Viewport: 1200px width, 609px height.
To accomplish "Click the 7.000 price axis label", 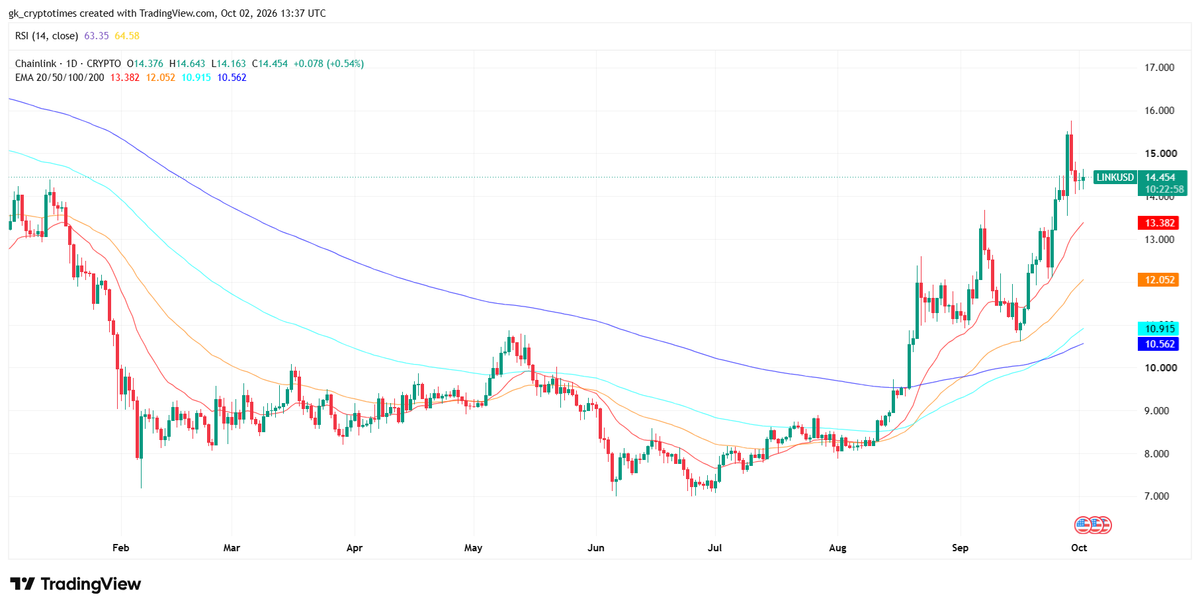I will [1159, 497].
